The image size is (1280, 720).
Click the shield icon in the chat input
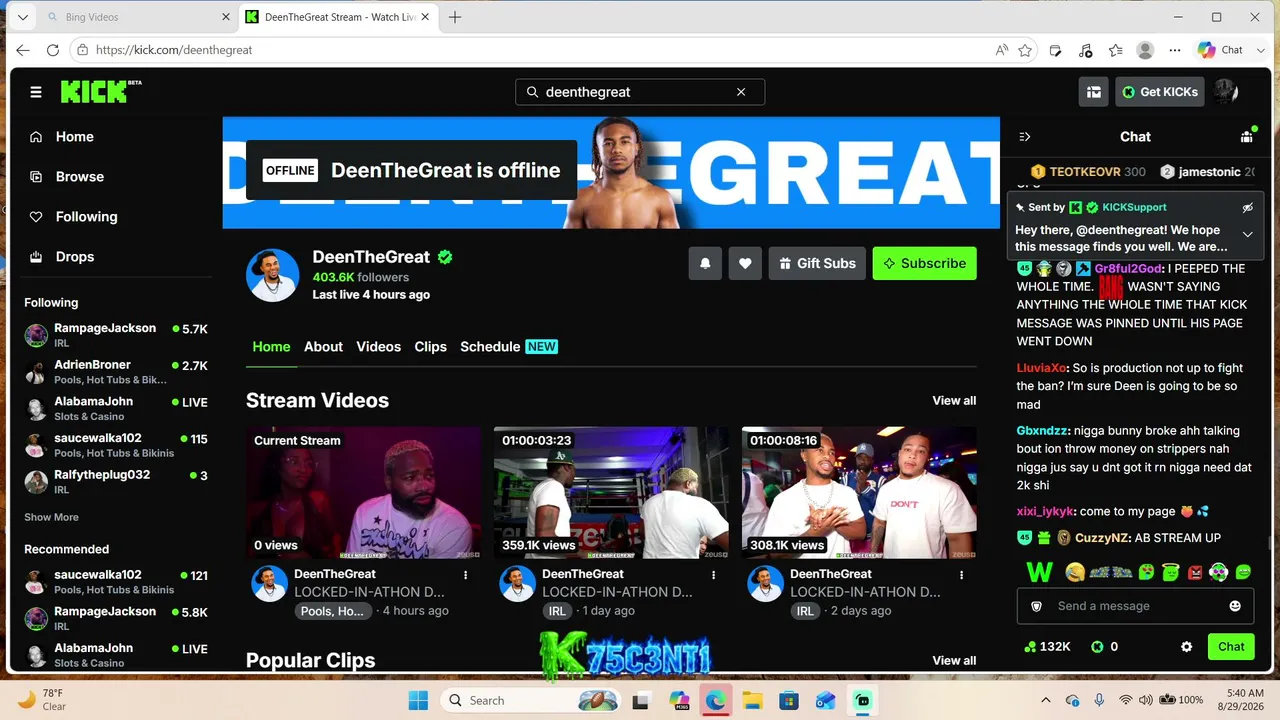point(1037,606)
